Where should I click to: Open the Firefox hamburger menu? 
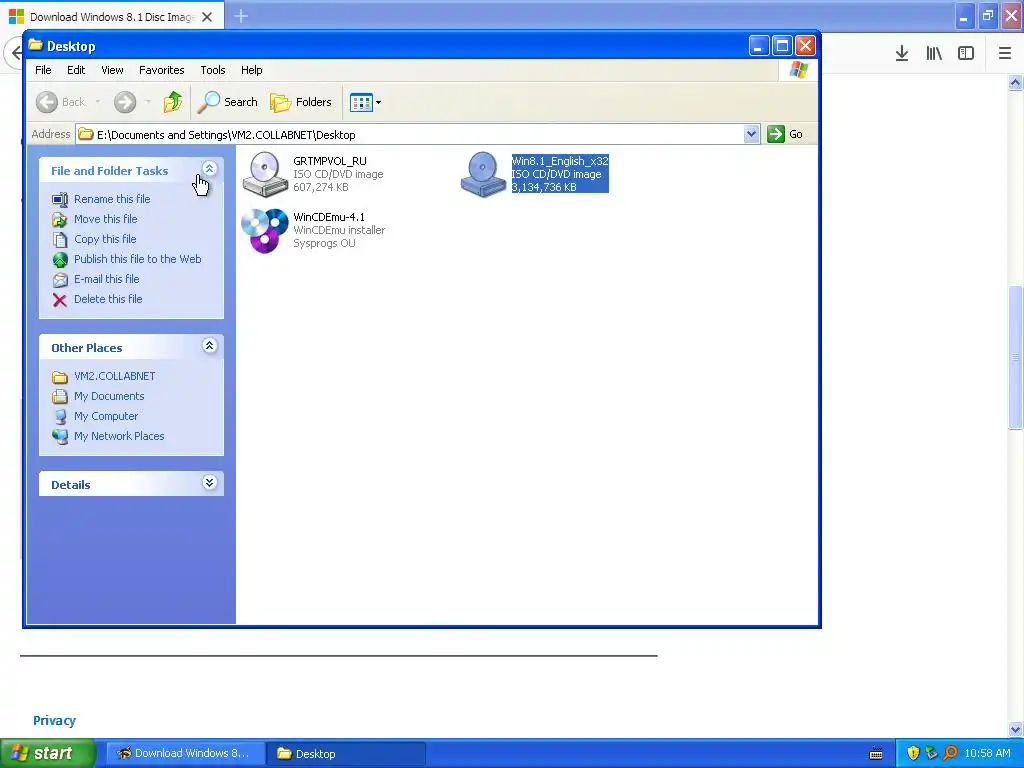(1004, 54)
